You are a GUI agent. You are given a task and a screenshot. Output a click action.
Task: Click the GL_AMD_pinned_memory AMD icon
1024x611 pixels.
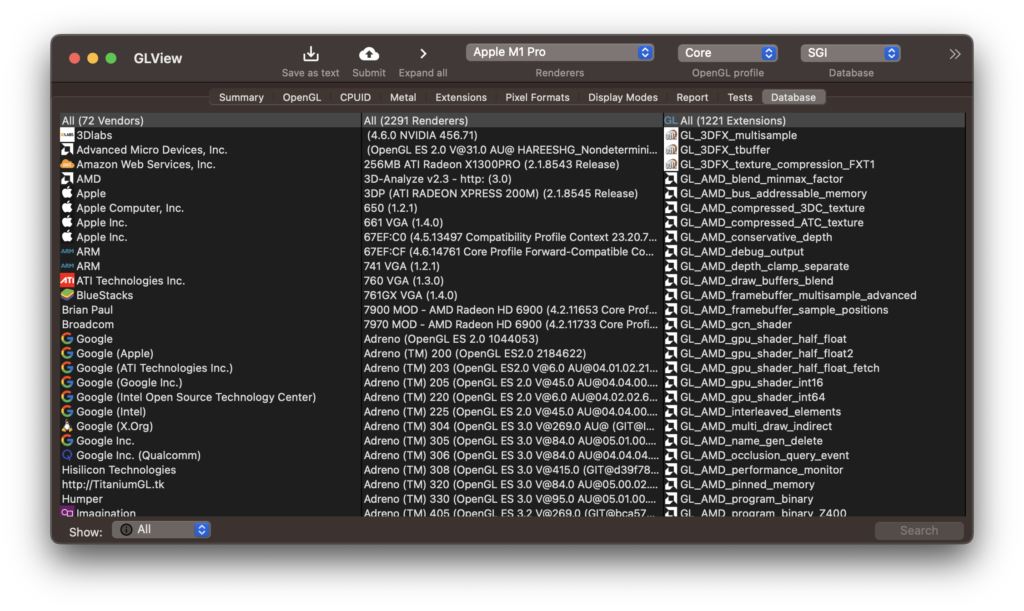(671, 484)
